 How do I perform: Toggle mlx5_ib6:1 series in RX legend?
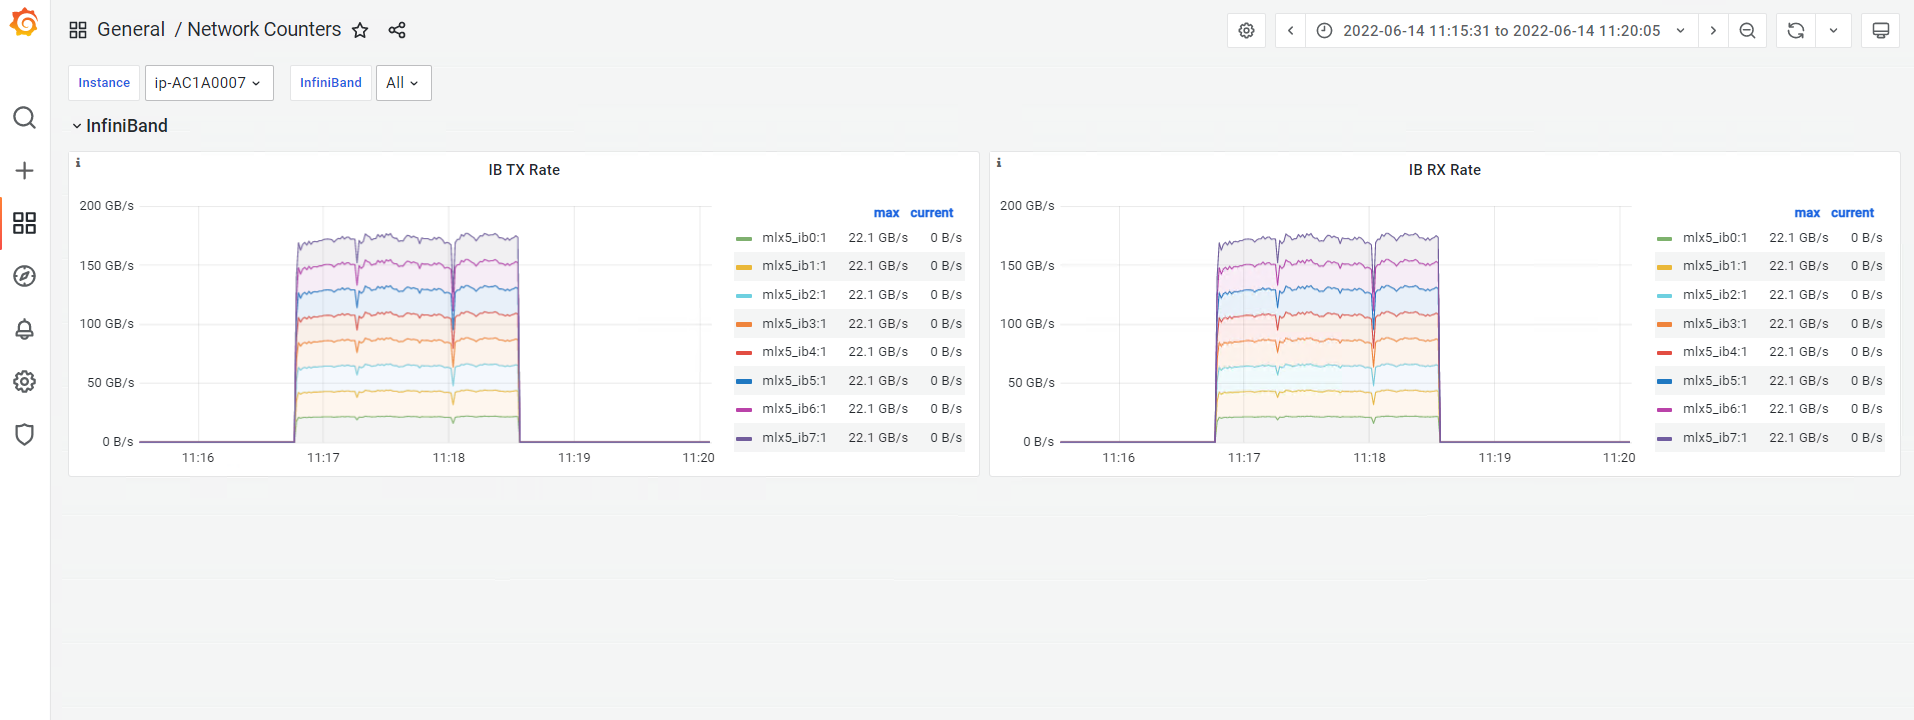click(x=1715, y=409)
